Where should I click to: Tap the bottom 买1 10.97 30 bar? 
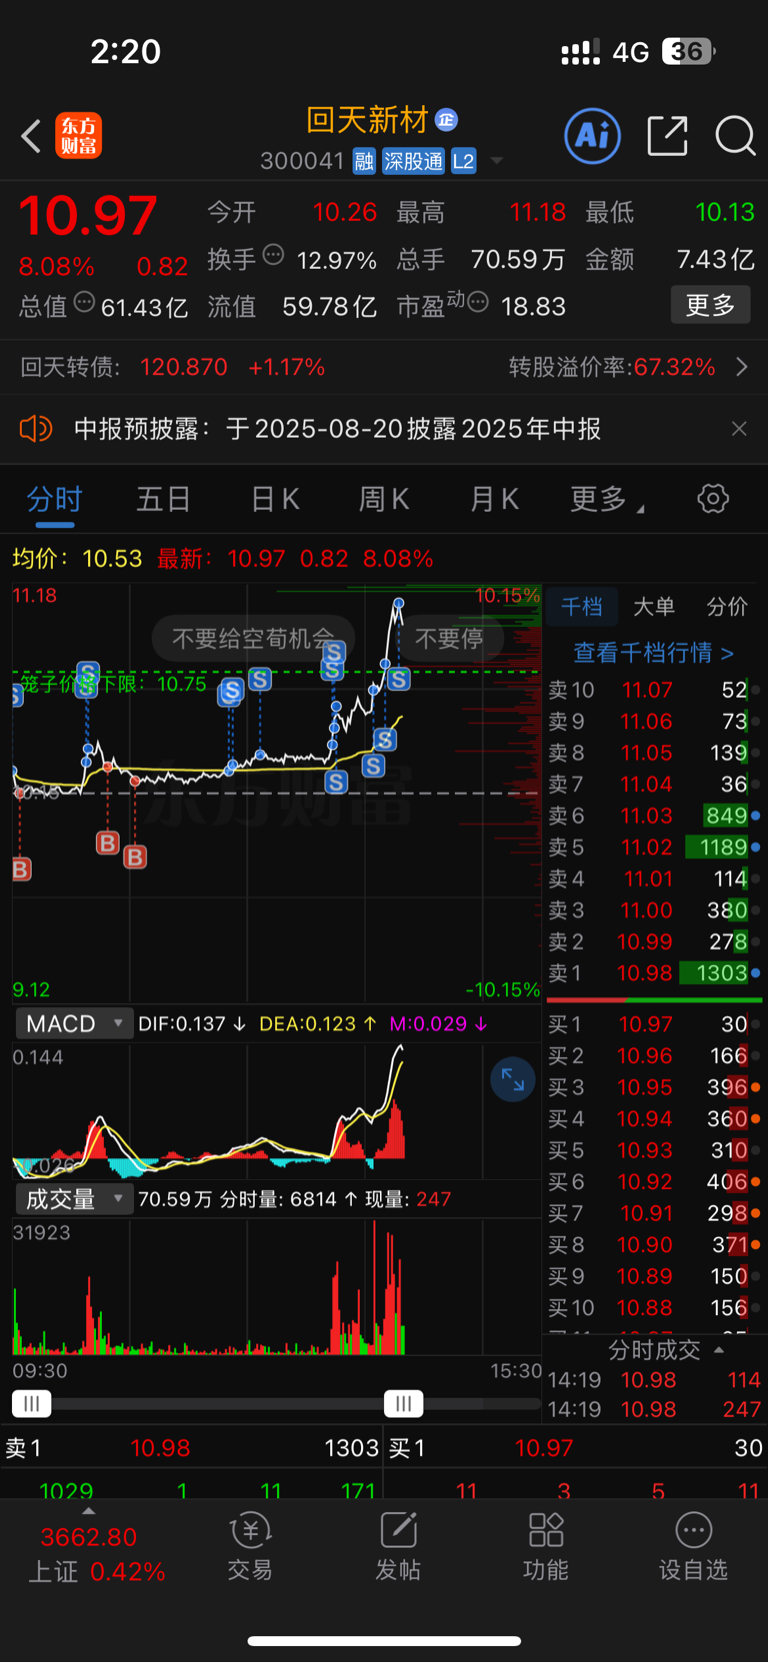tap(575, 1448)
